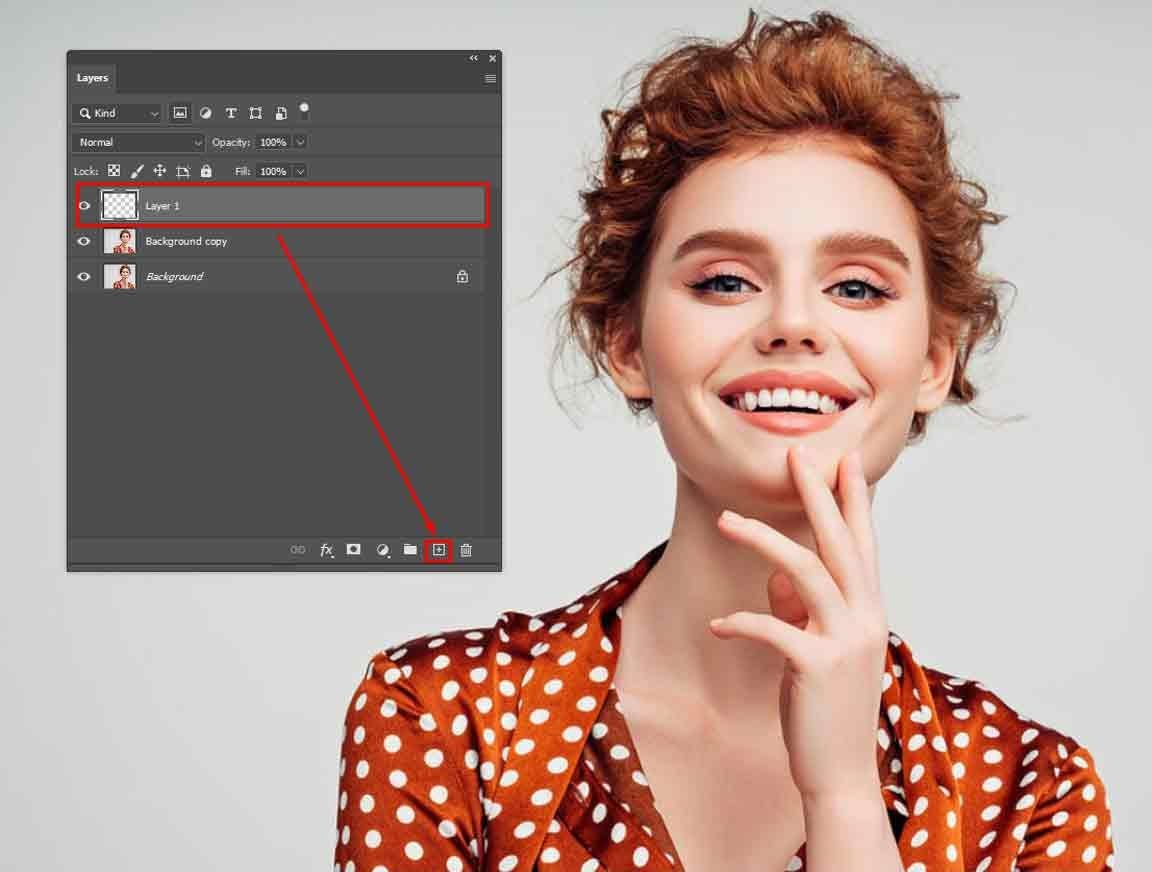The width and height of the screenshot is (1152, 872).
Task: Filter layers by pixel layer icon
Action: click(179, 113)
